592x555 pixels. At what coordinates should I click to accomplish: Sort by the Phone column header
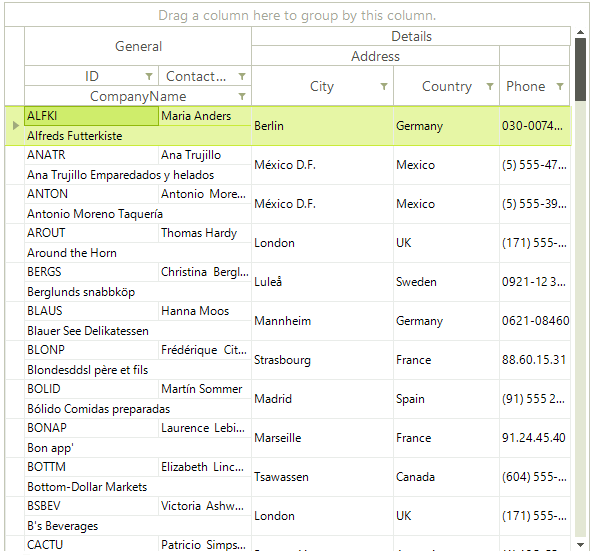pos(534,86)
